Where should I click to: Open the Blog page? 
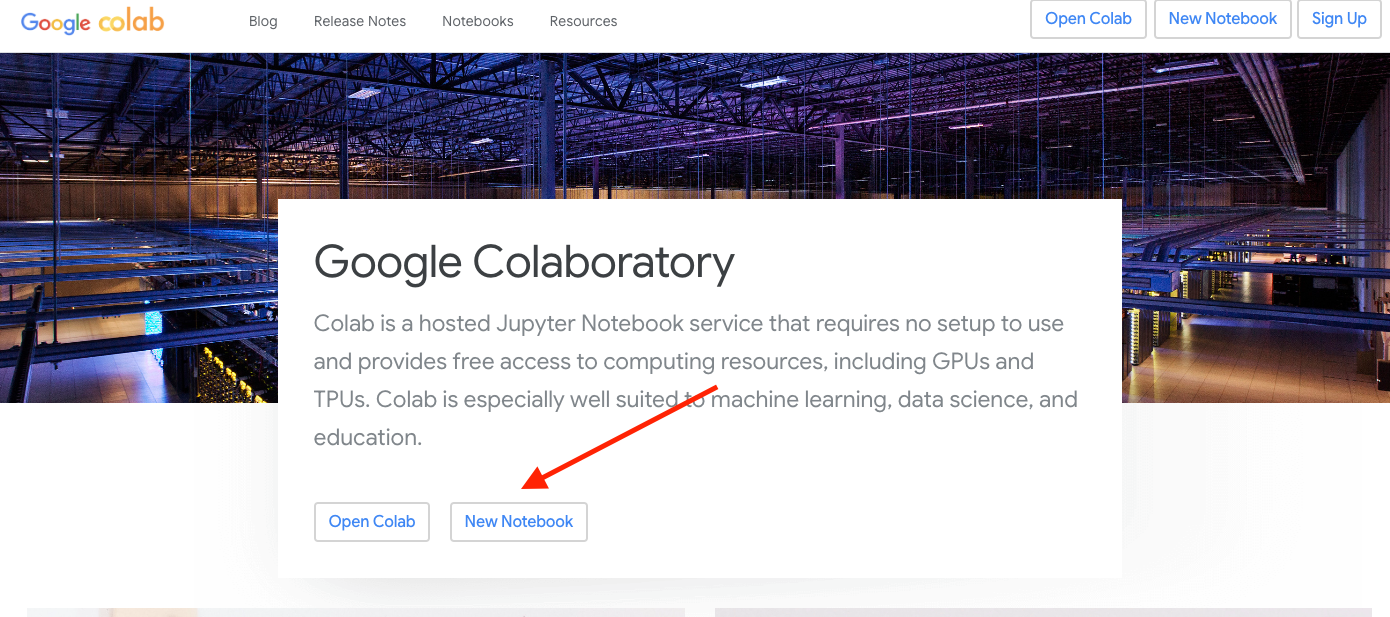click(263, 20)
